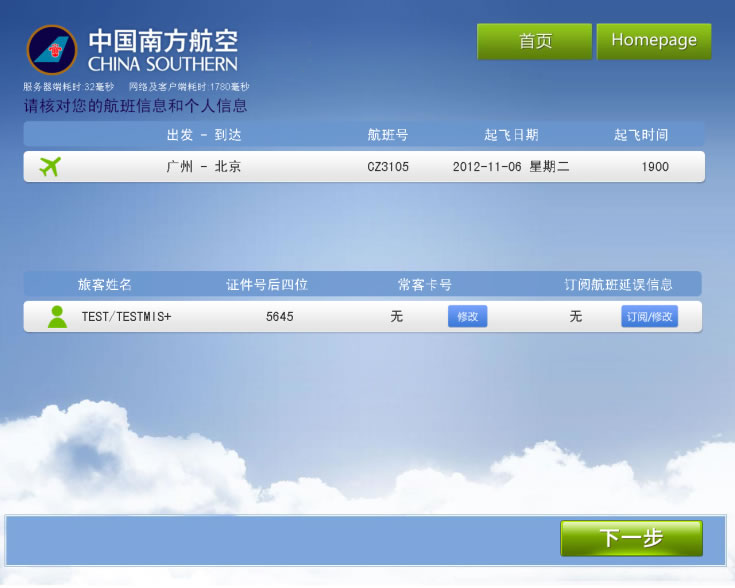Click the 订阅航班延误信息 column header
Screen dimensions: 735x588
(x=618, y=285)
